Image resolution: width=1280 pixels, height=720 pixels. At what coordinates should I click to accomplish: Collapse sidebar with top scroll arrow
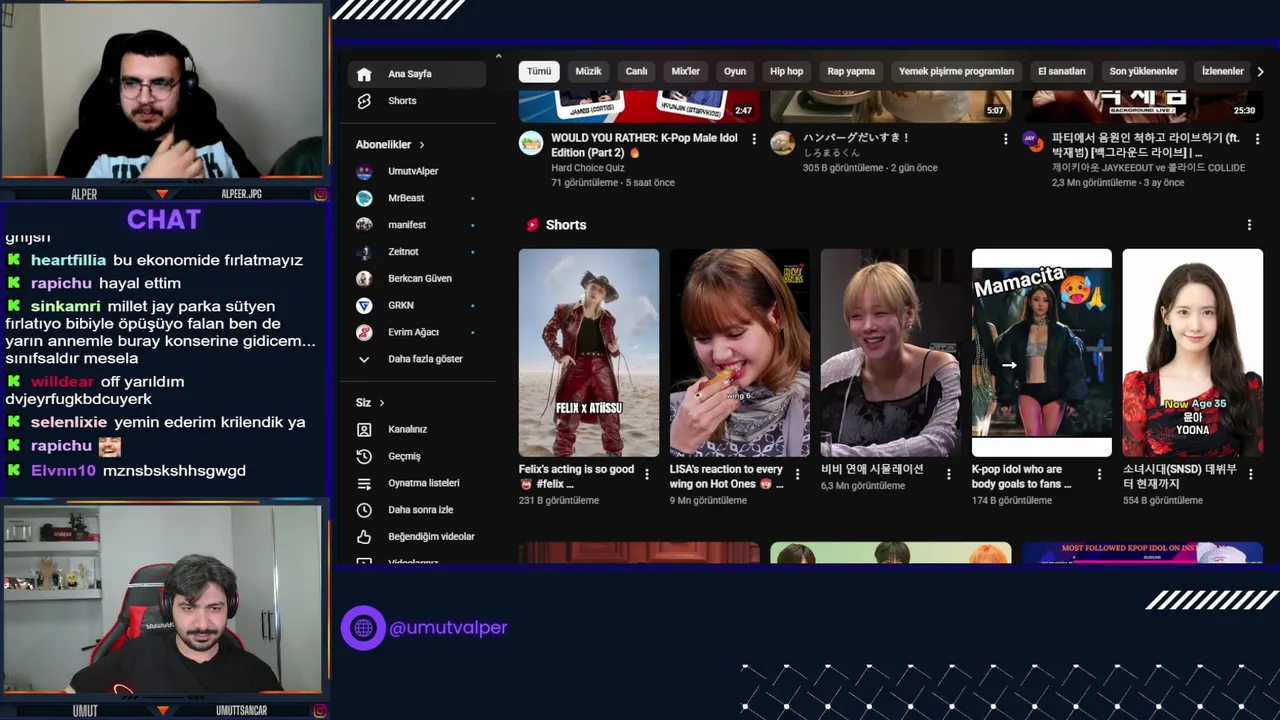tap(498, 57)
